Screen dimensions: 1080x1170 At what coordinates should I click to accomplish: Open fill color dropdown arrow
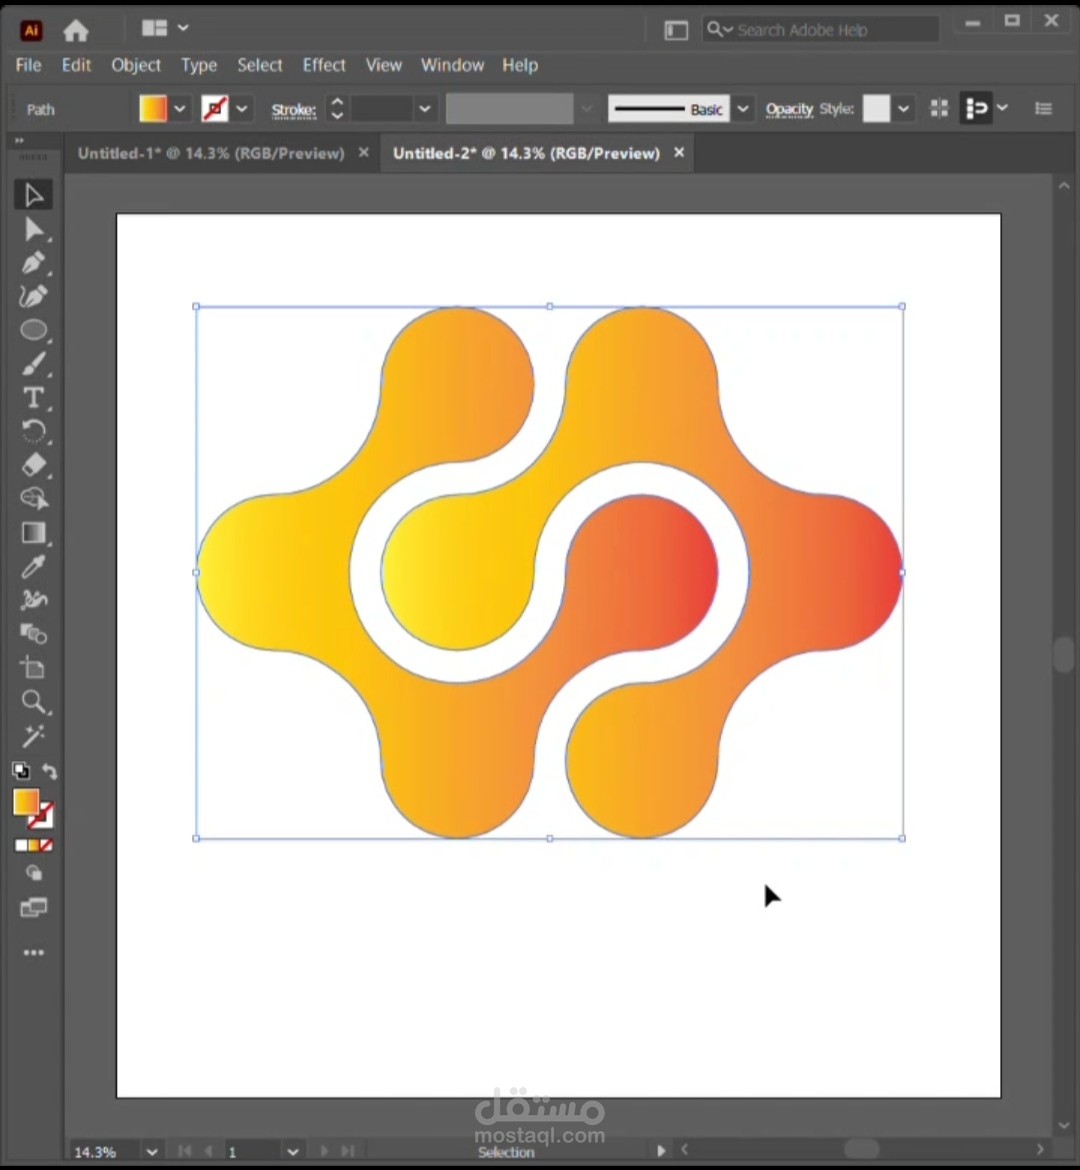pyautogui.click(x=180, y=109)
